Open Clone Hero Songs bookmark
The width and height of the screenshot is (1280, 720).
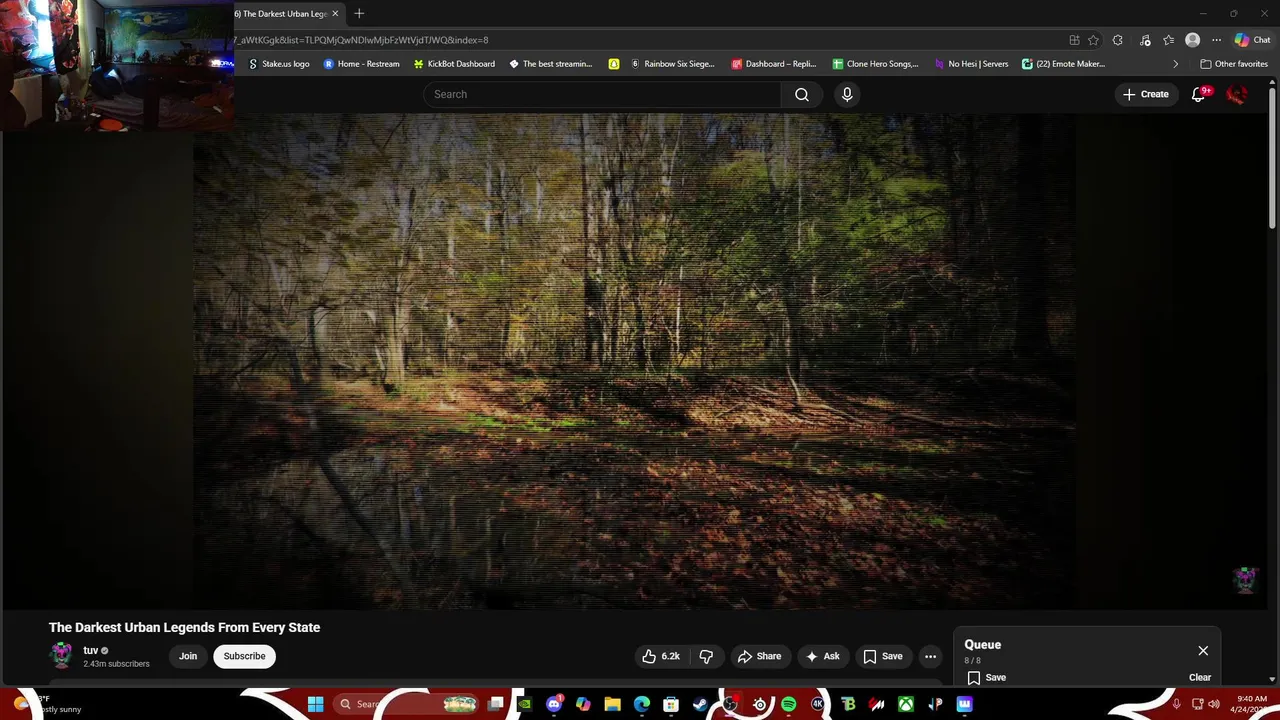click(x=875, y=64)
